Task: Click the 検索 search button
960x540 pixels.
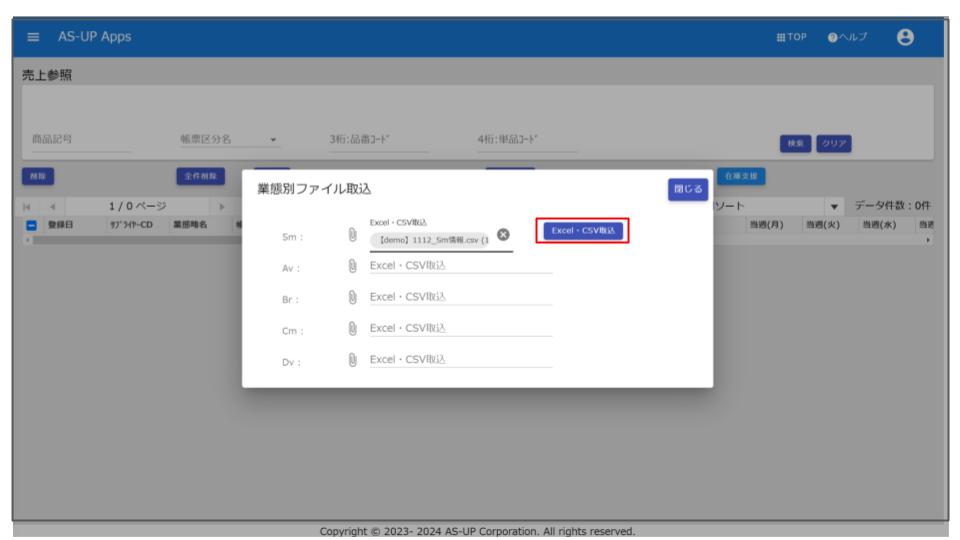Action: click(x=796, y=143)
